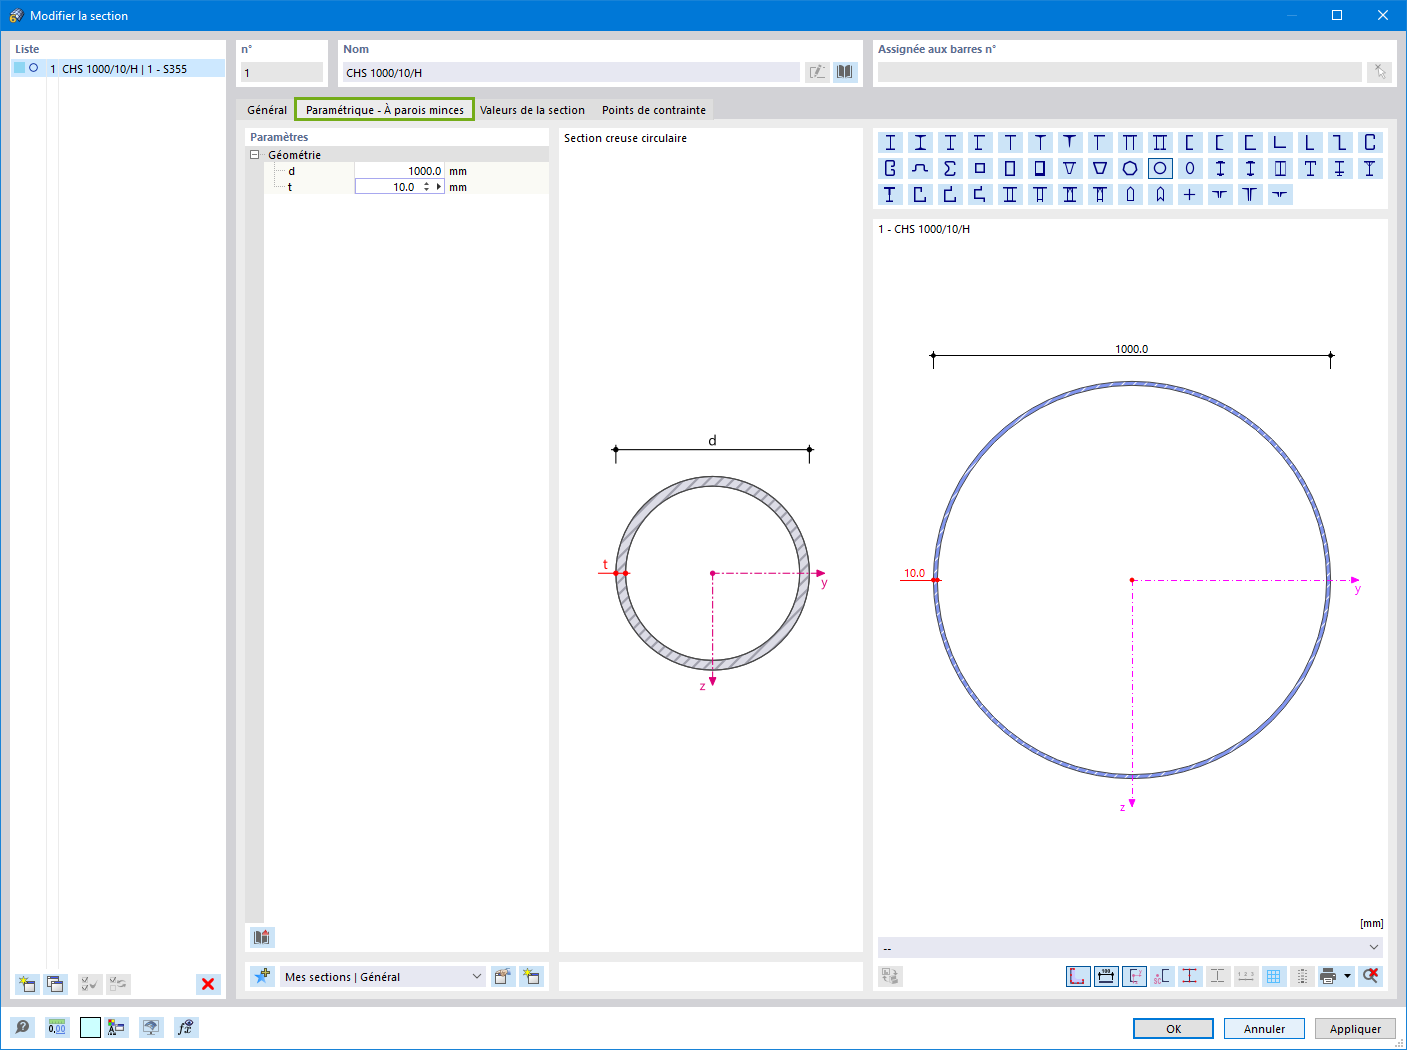Toggle grid display in section preview

tap(1274, 976)
